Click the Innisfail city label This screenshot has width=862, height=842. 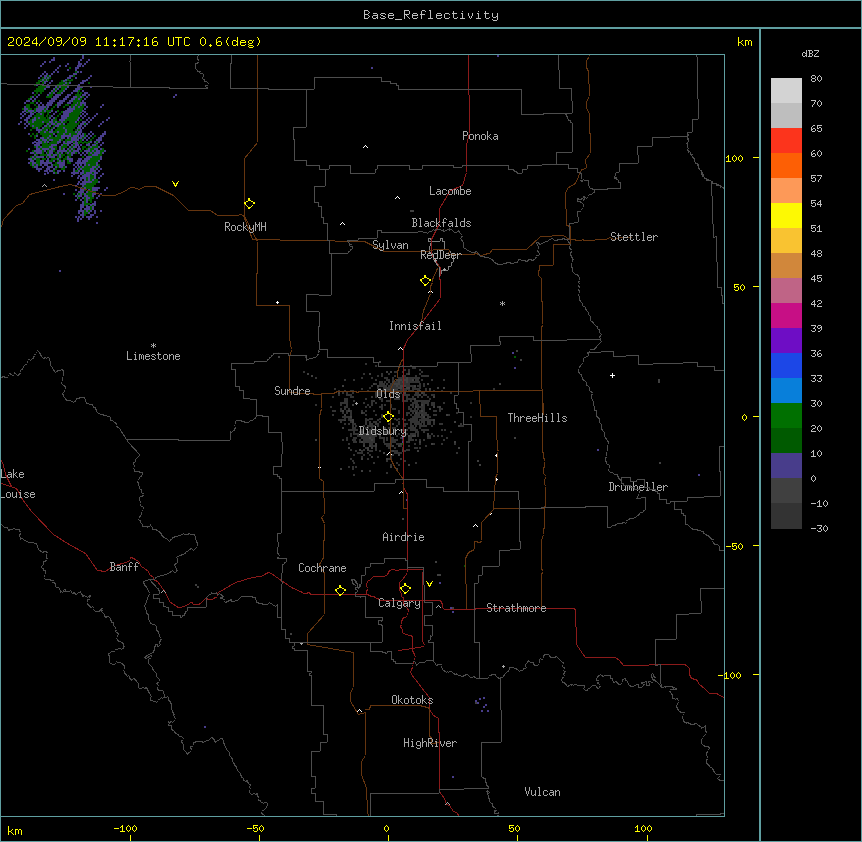[x=415, y=326]
